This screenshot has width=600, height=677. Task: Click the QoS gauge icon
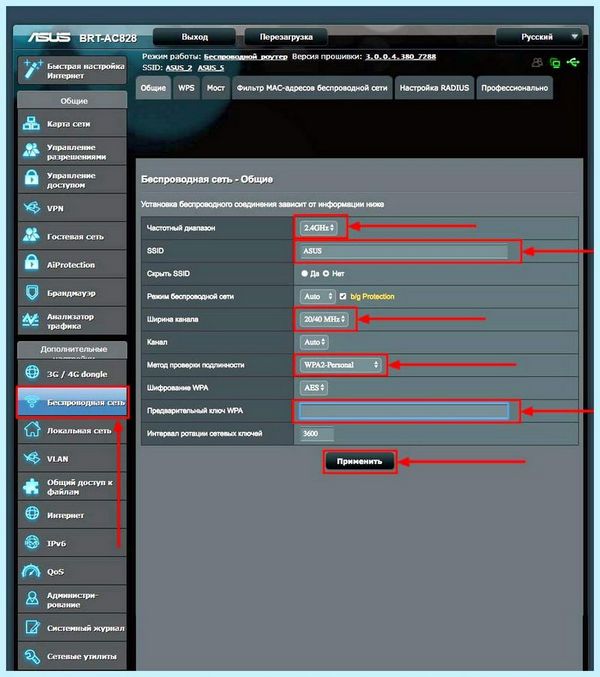coord(31,571)
